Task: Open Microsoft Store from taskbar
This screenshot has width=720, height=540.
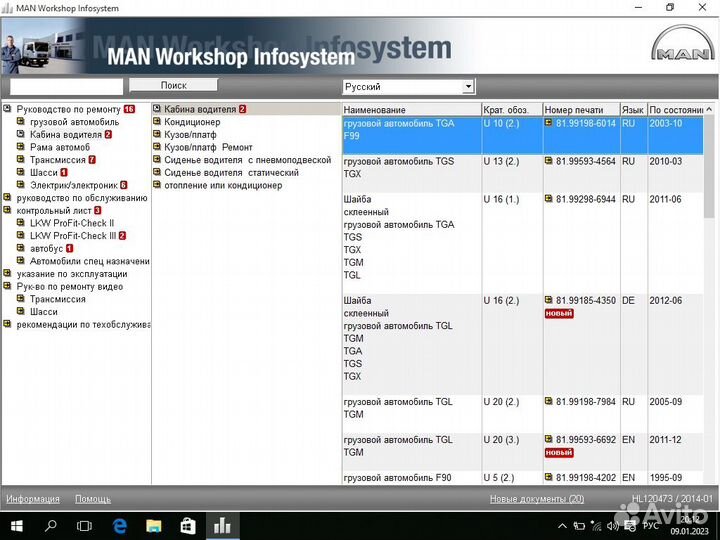Action: 188,526
